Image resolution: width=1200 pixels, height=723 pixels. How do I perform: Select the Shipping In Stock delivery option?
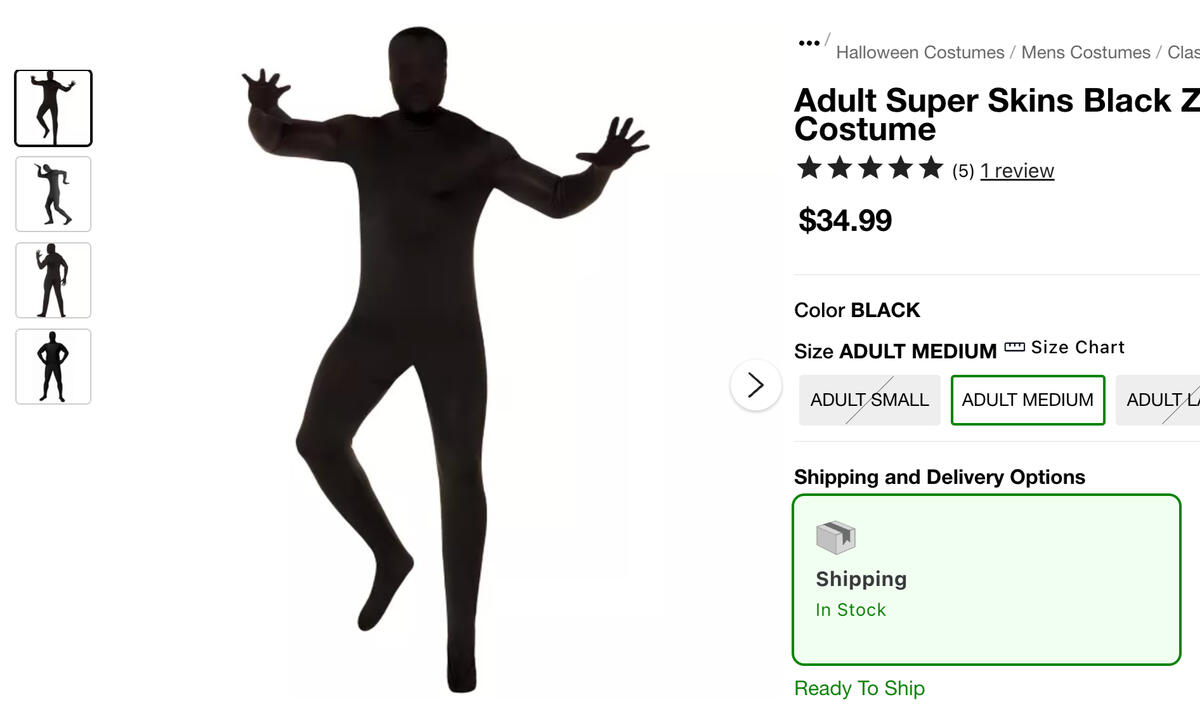(x=986, y=579)
